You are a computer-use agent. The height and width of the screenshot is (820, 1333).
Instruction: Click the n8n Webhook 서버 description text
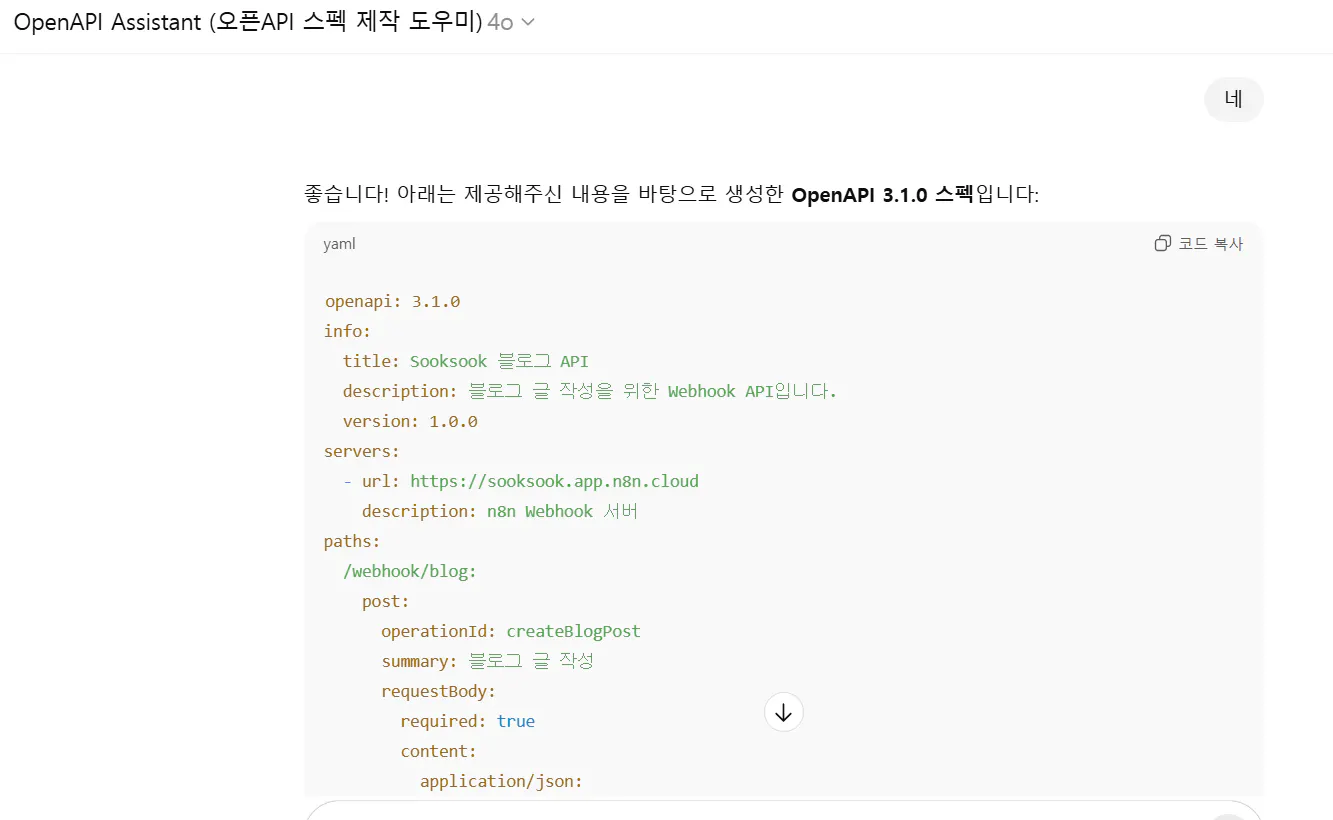tap(562, 511)
